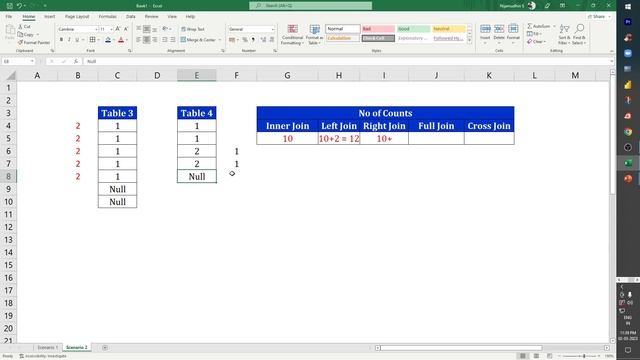Open Format as Table menu
Viewport: 640px width, 360px height.
tap(315, 35)
